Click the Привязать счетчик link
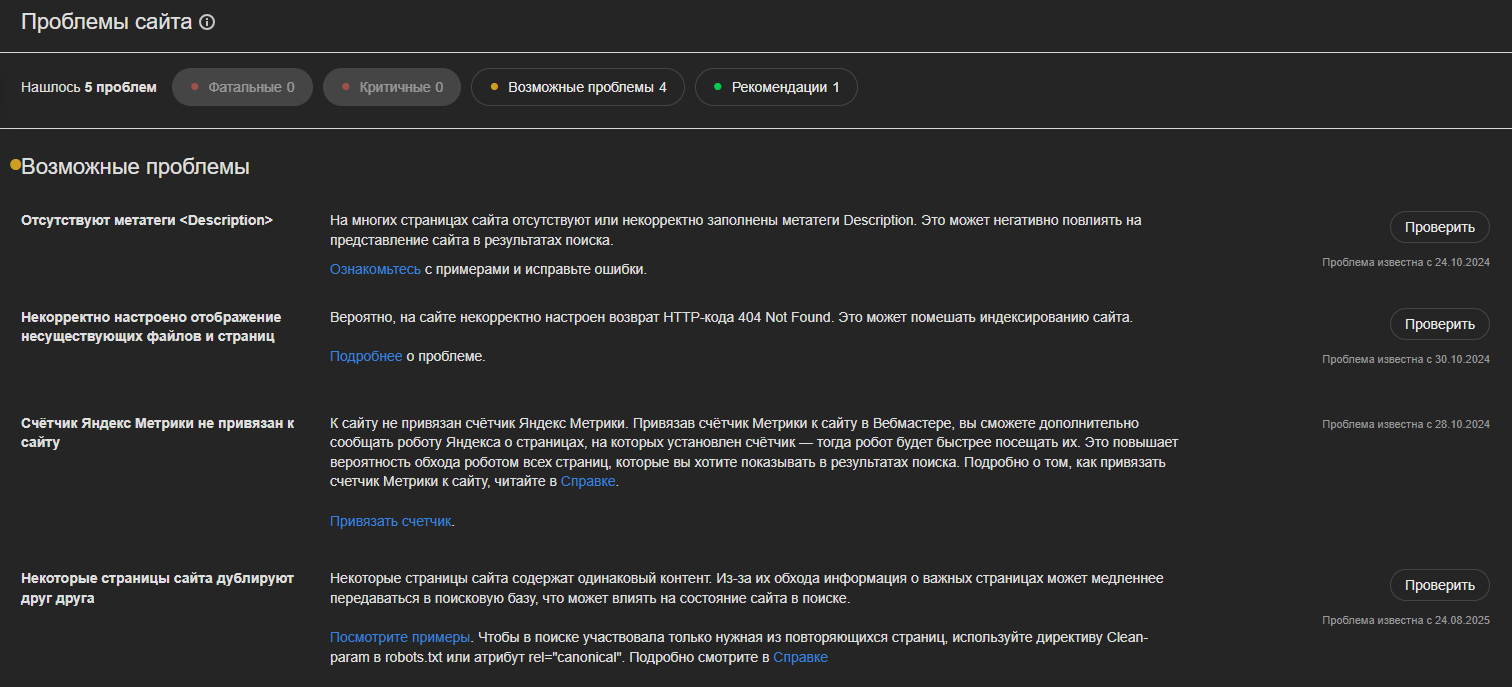The height and width of the screenshot is (687, 1512). (x=391, y=521)
